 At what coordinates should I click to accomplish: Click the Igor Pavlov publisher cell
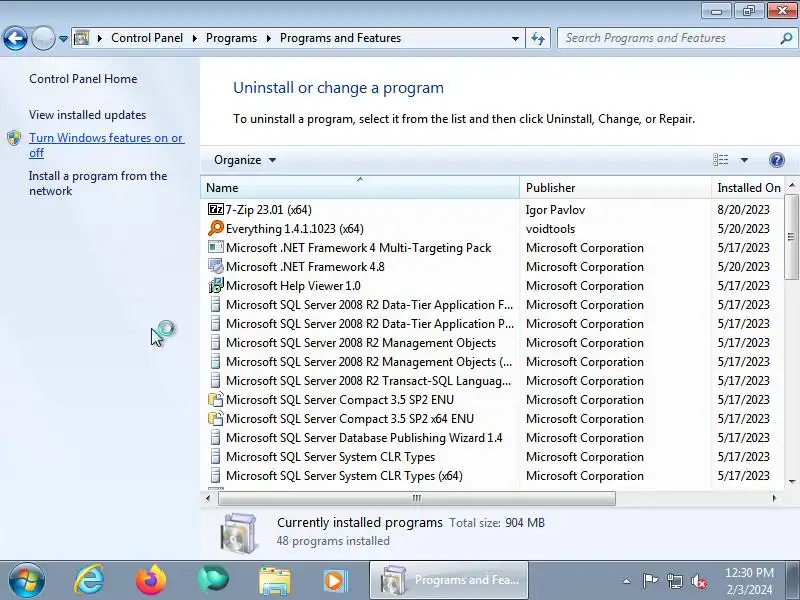coord(555,210)
